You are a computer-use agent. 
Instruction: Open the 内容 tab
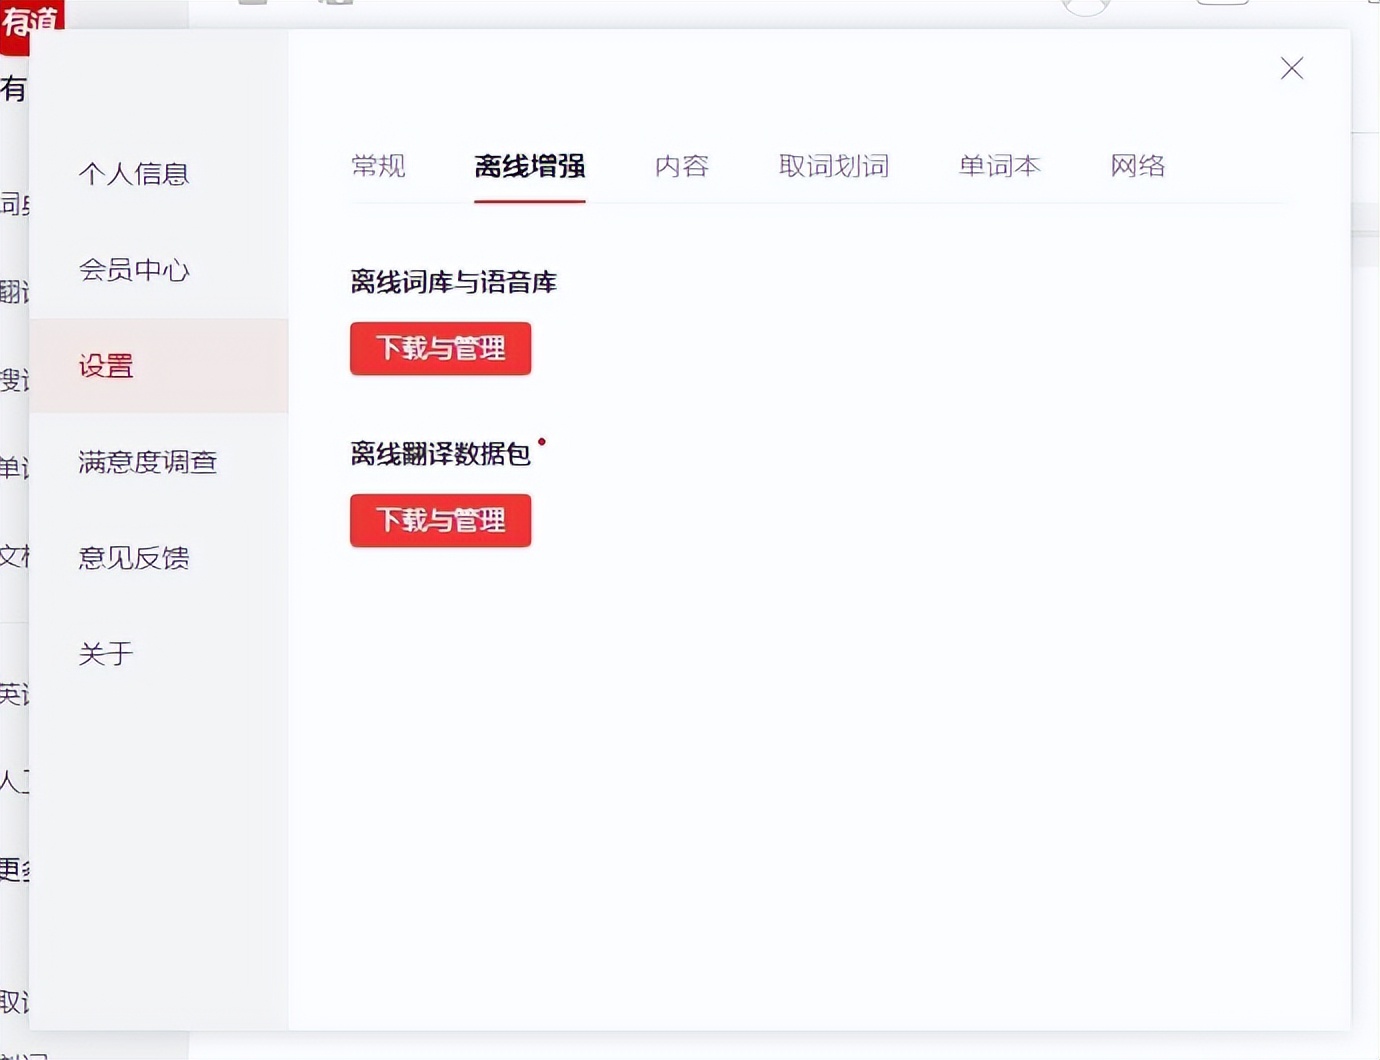[681, 166]
